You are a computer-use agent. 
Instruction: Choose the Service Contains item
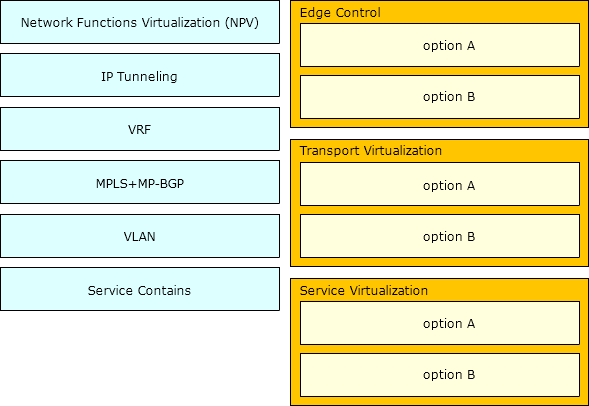140,289
